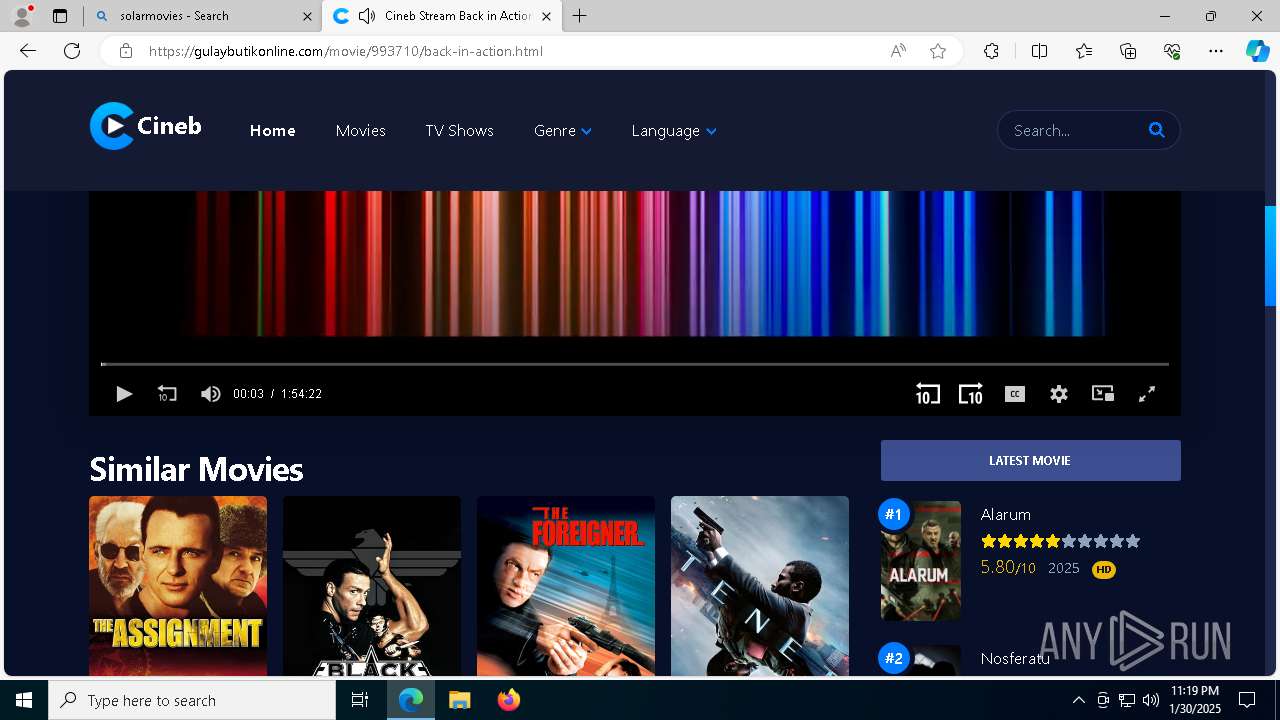1280x720 pixels.
Task: Open the Alarum poster thumbnail
Action: [x=921, y=561]
